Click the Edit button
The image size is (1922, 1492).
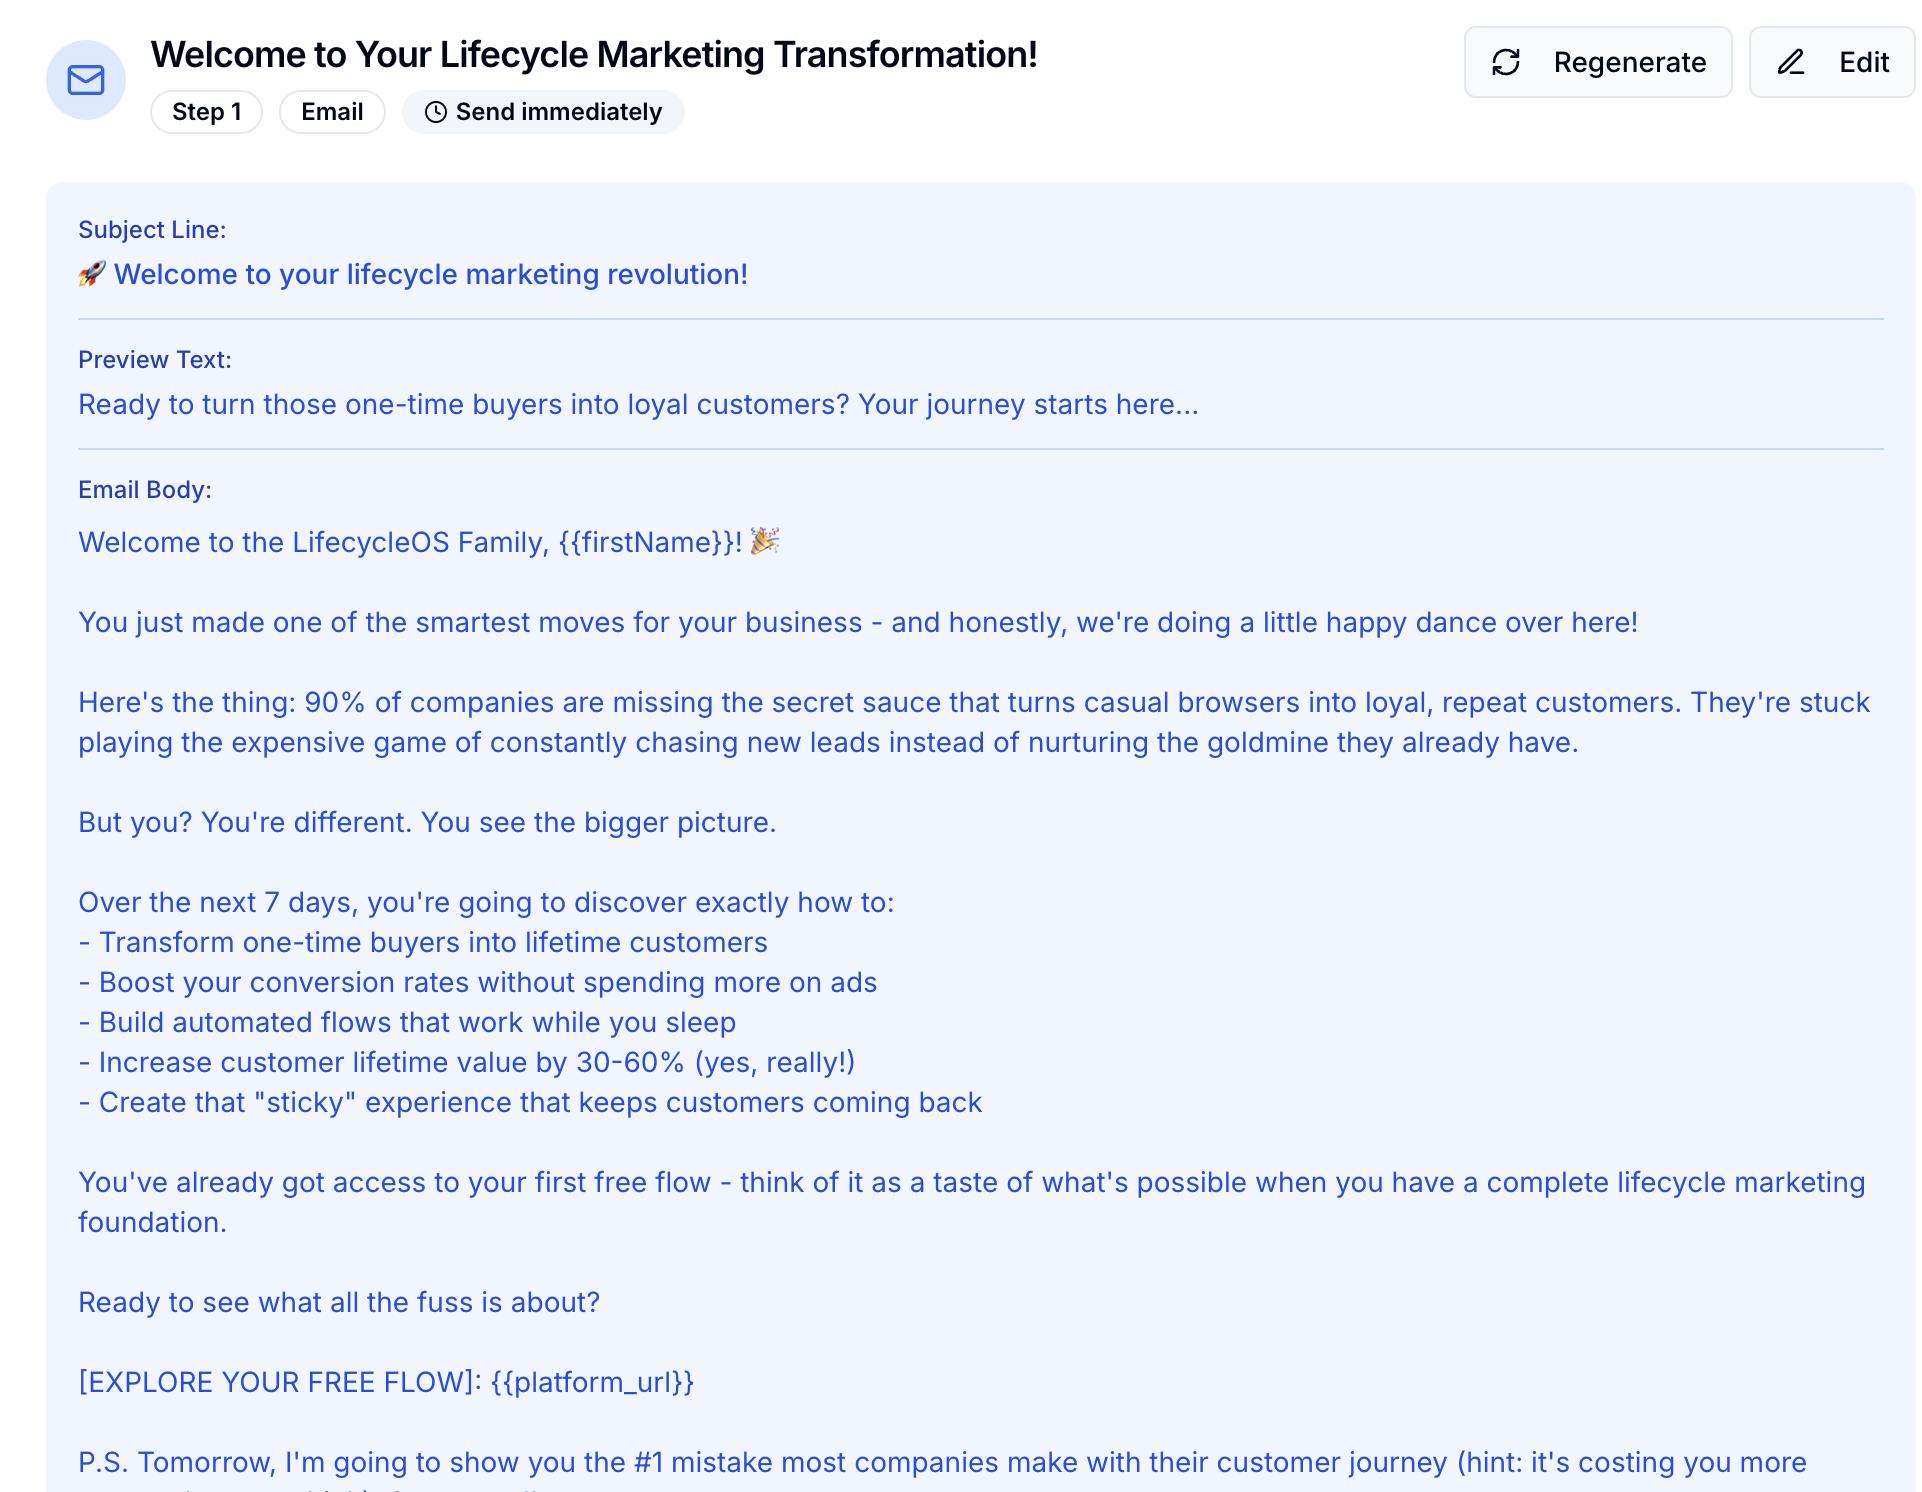[1831, 62]
